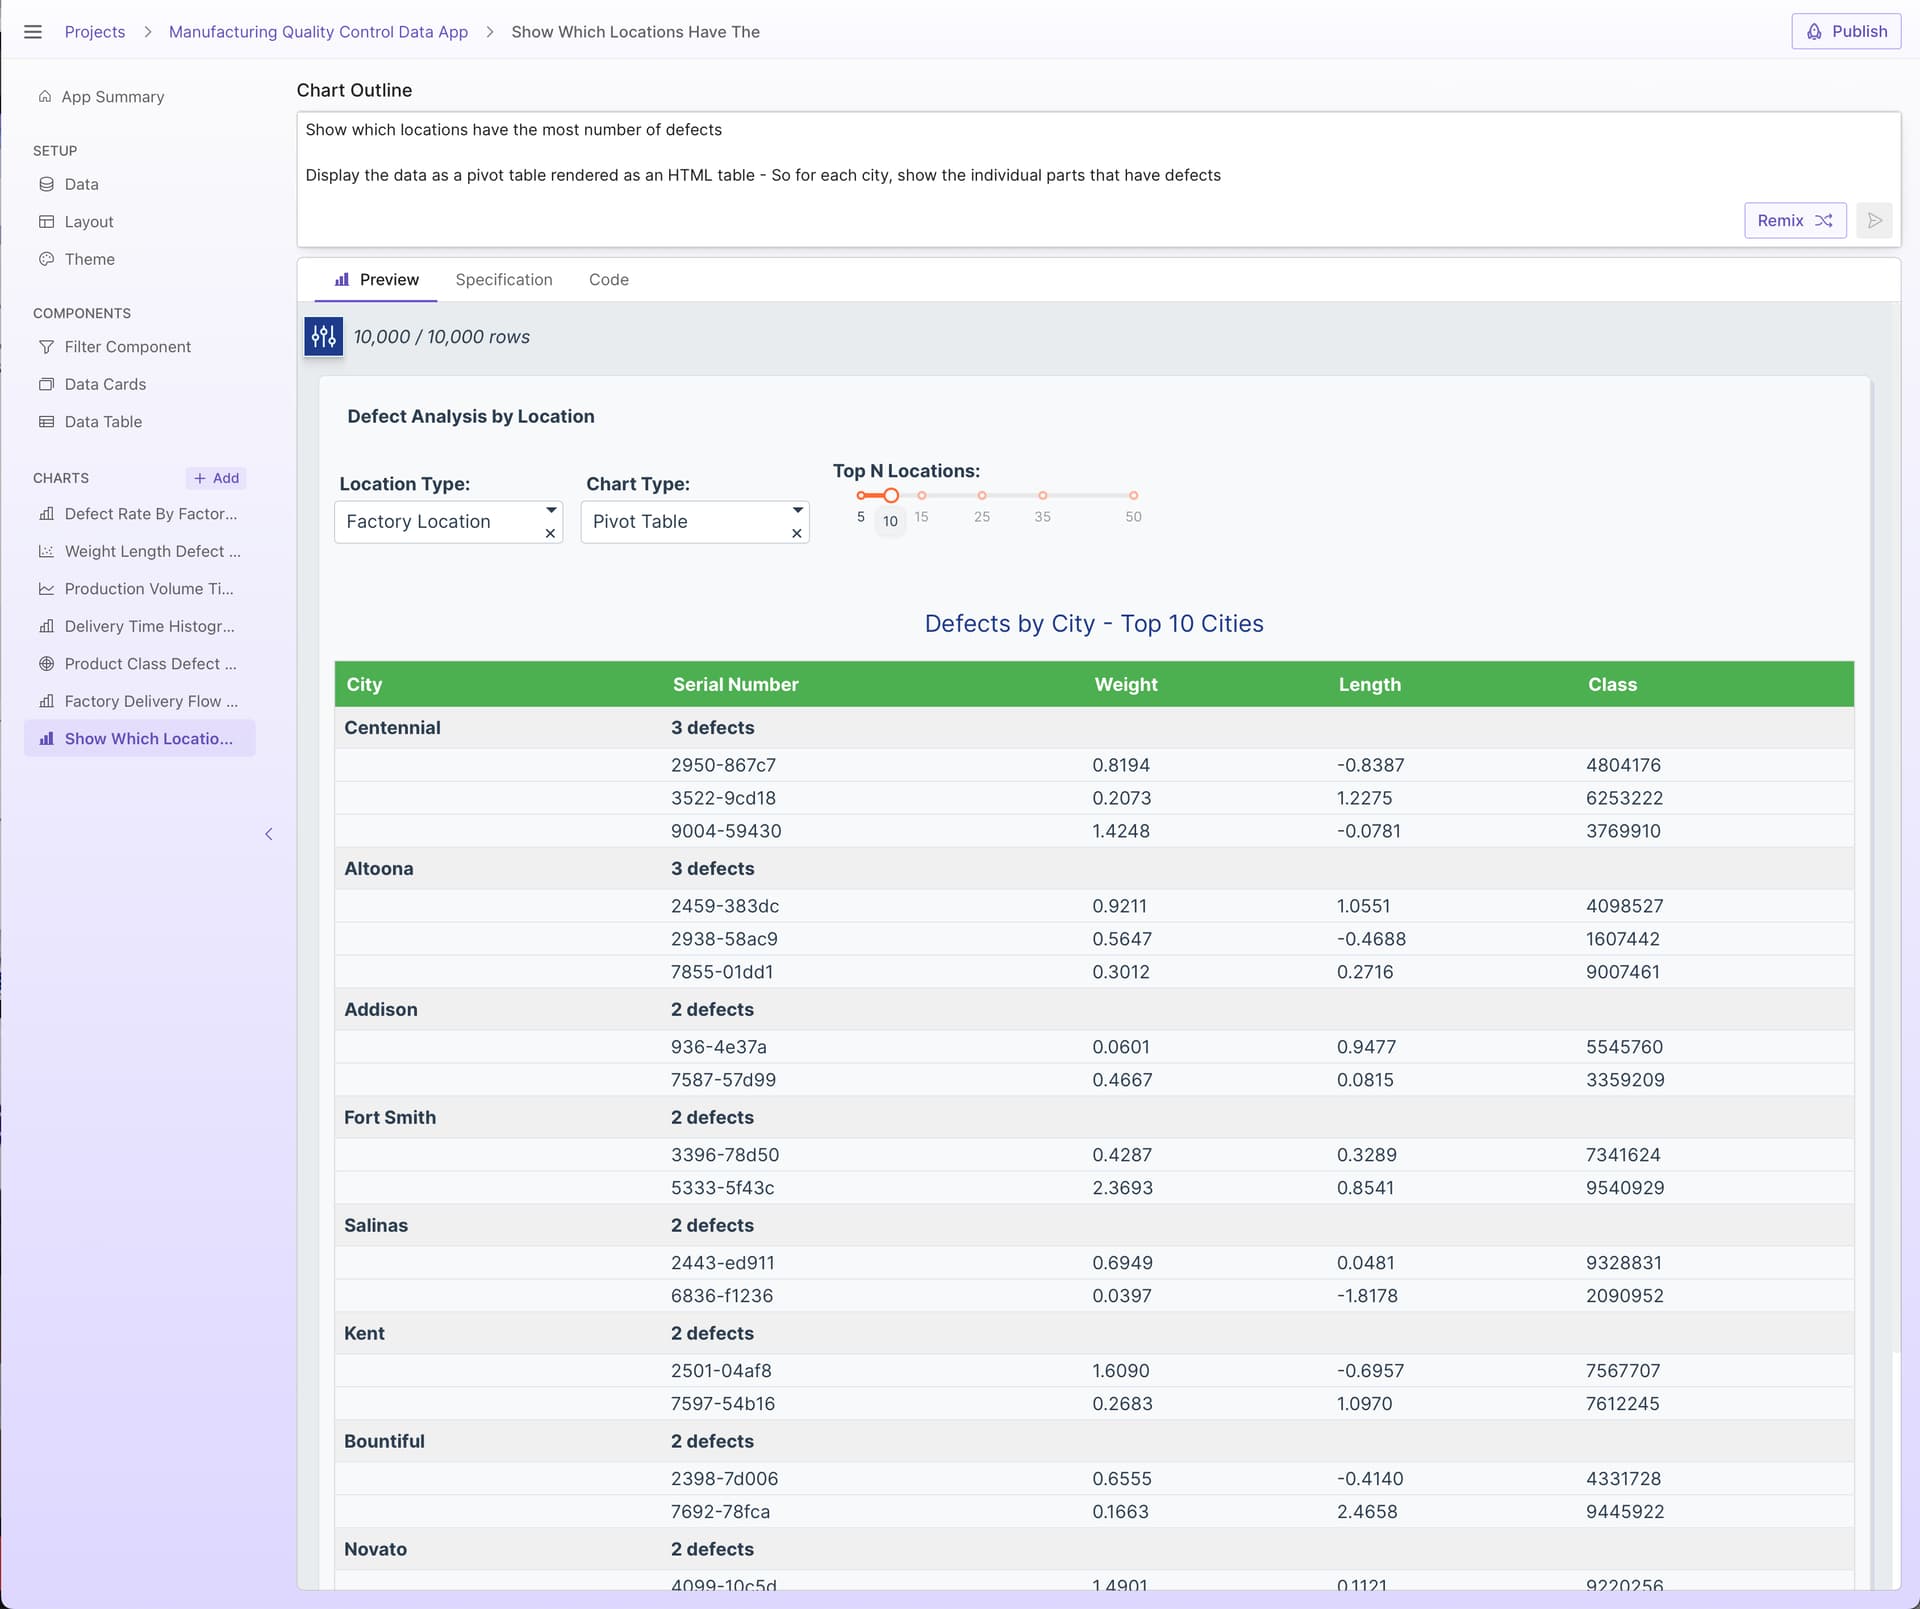Expand the Chart Type dropdown
1920x1609 pixels.
pyautogui.click(x=798, y=510)
